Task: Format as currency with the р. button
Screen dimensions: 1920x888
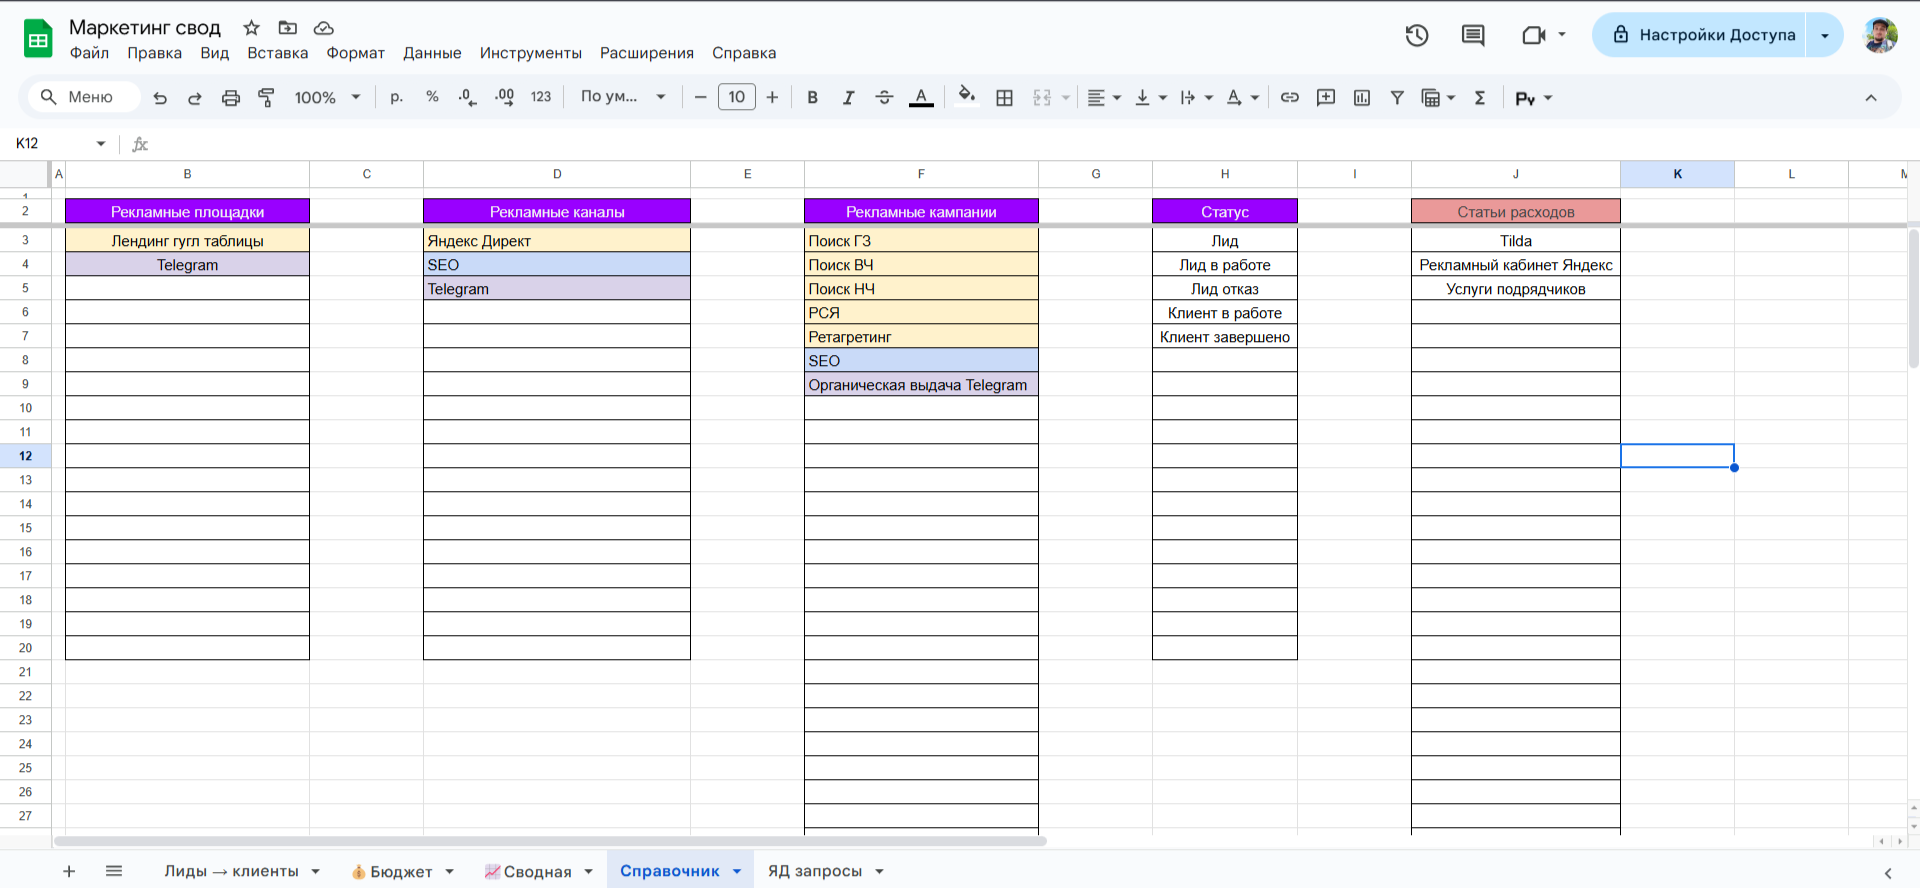Action: tap(397, 98)
